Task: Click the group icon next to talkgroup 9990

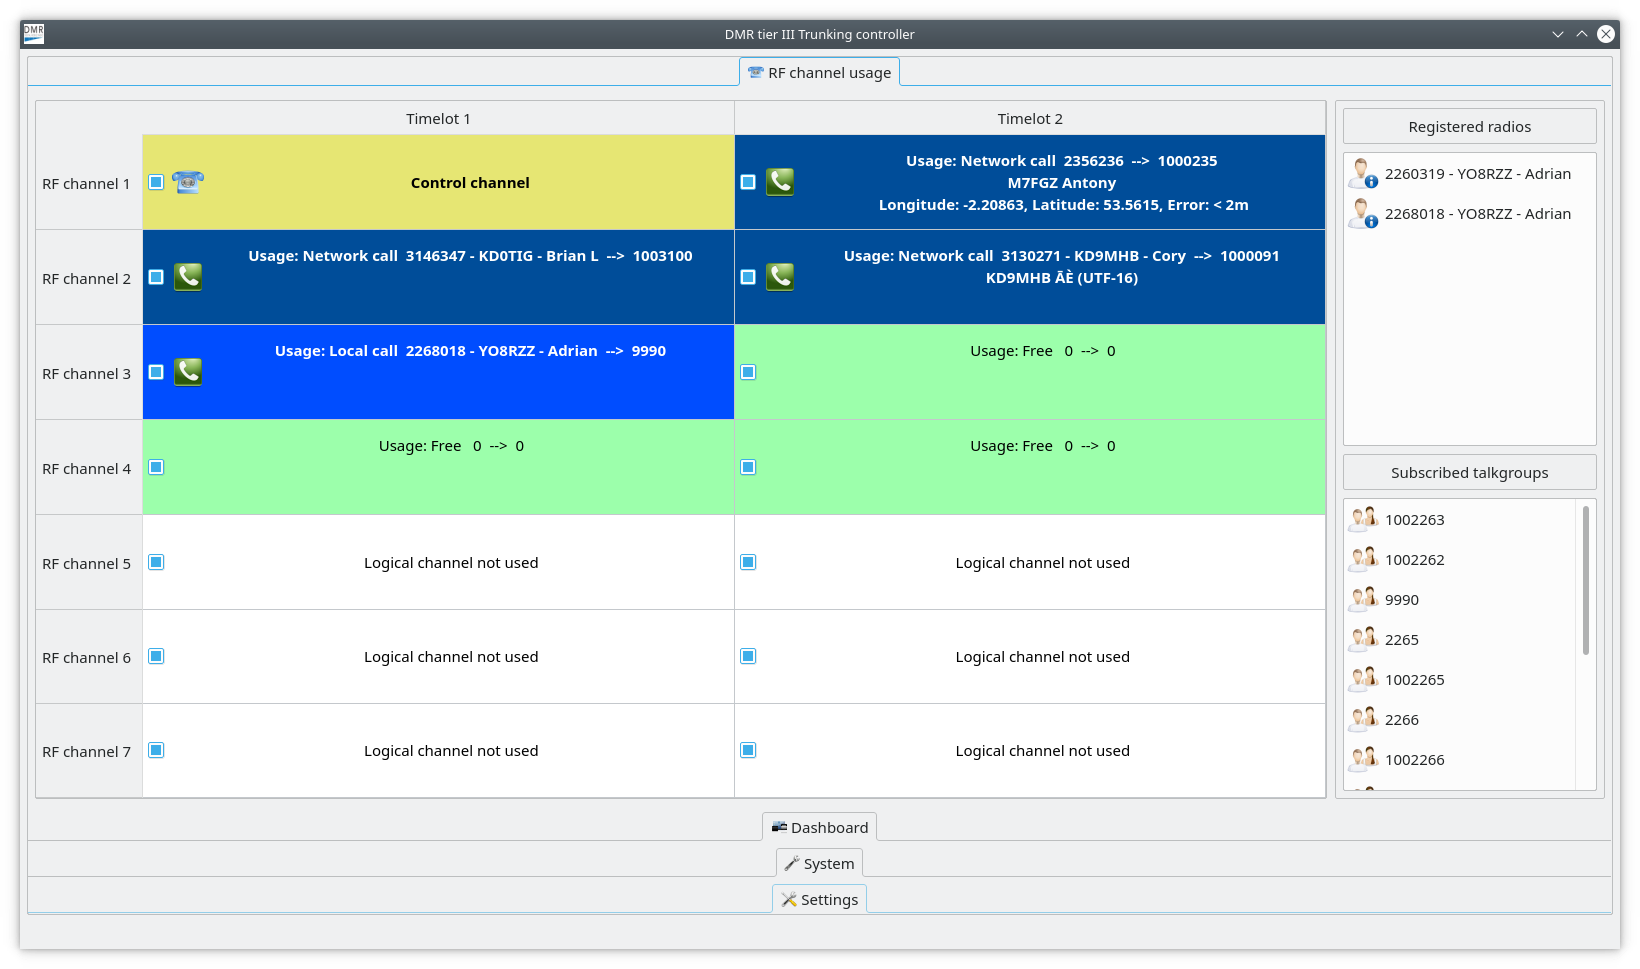Action: click(1363, 599)
